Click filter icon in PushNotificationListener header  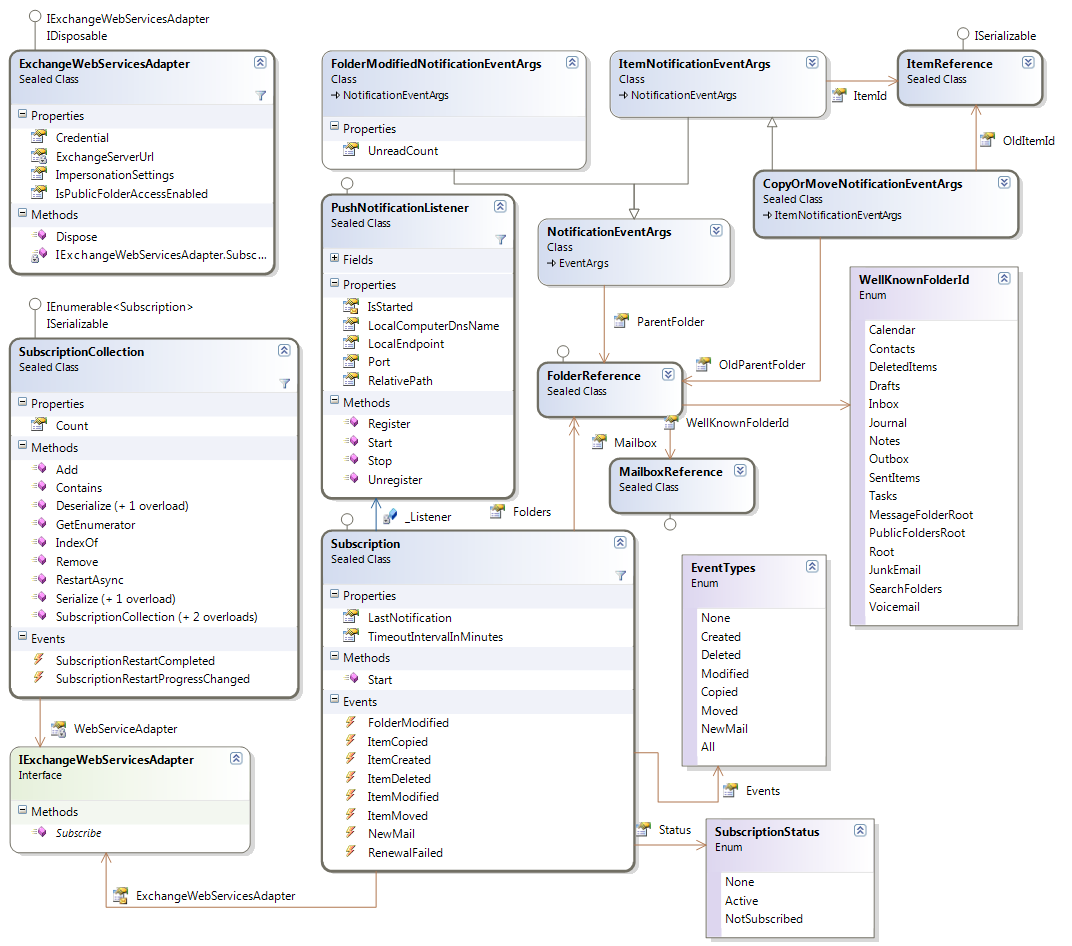pyautogui.click(x=501, y=240)
